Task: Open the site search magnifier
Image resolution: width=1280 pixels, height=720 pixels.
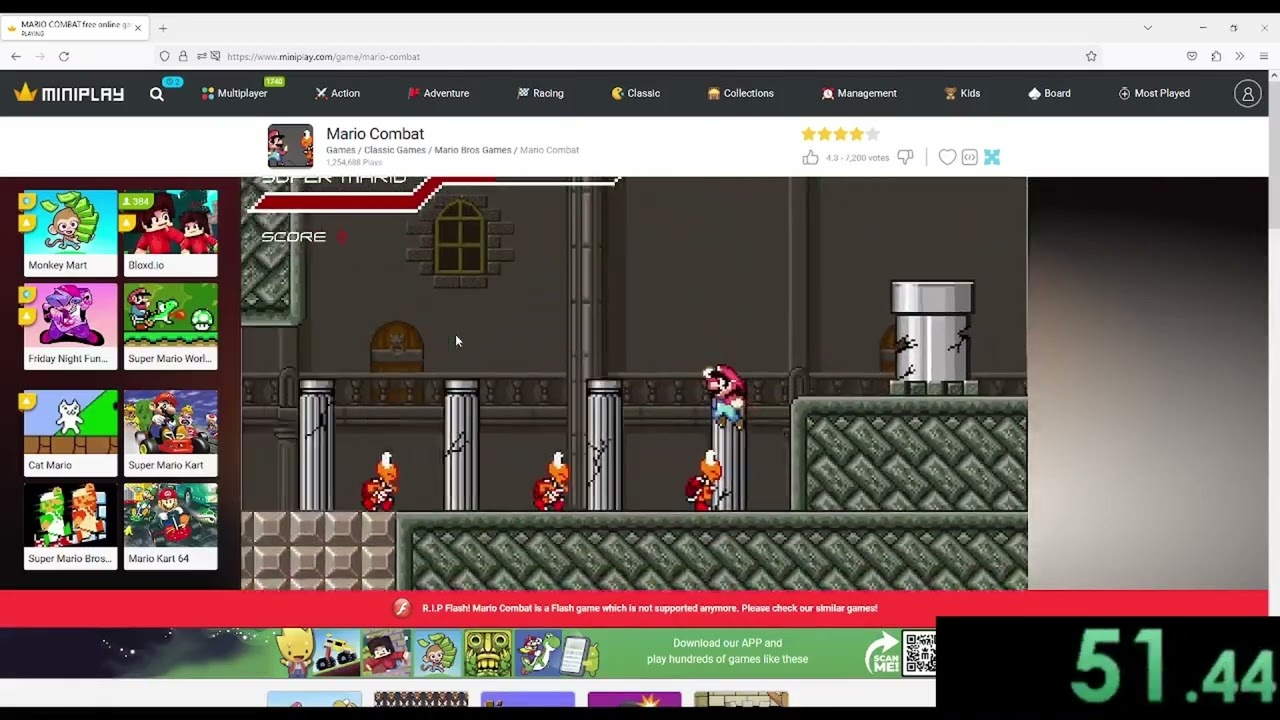Action: [157, 93]
